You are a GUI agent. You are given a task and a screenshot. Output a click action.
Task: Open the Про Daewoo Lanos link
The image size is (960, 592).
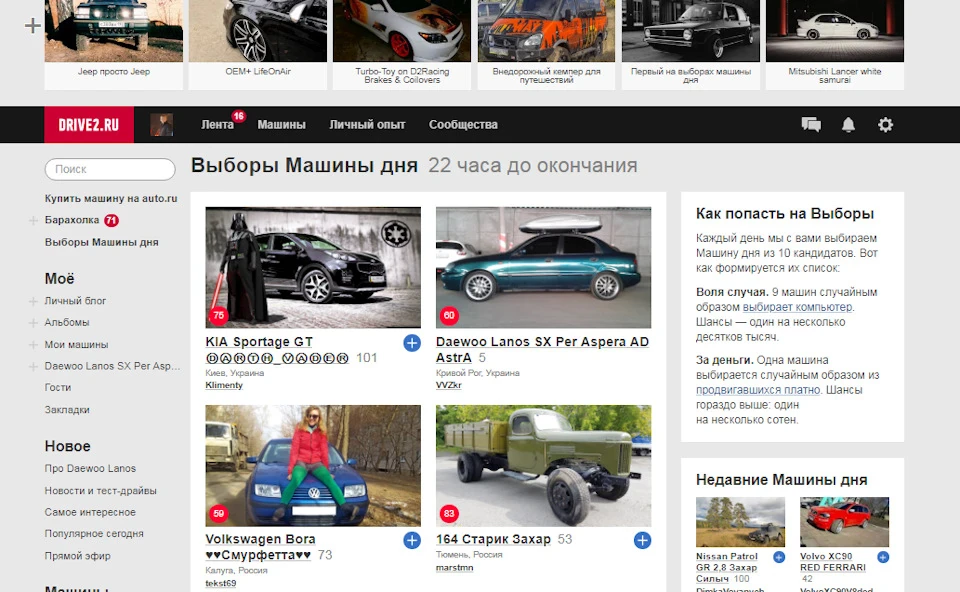click(90, 468)
